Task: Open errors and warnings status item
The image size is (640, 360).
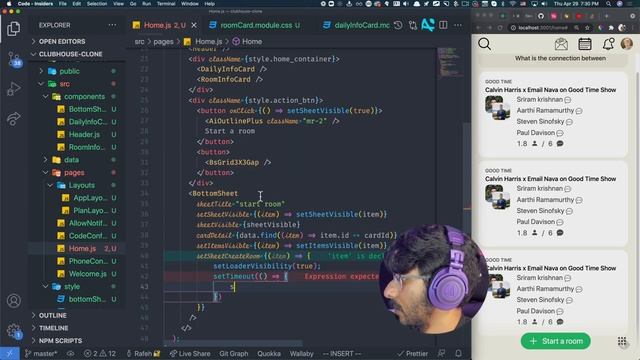Action: 100,354
